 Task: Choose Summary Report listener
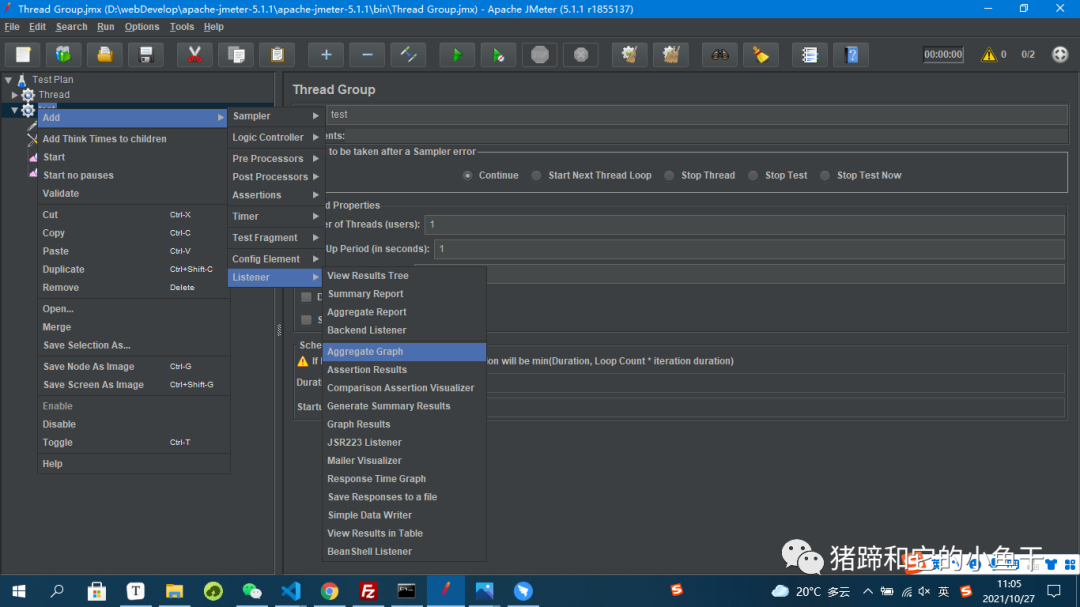click(x=404, y=294)
